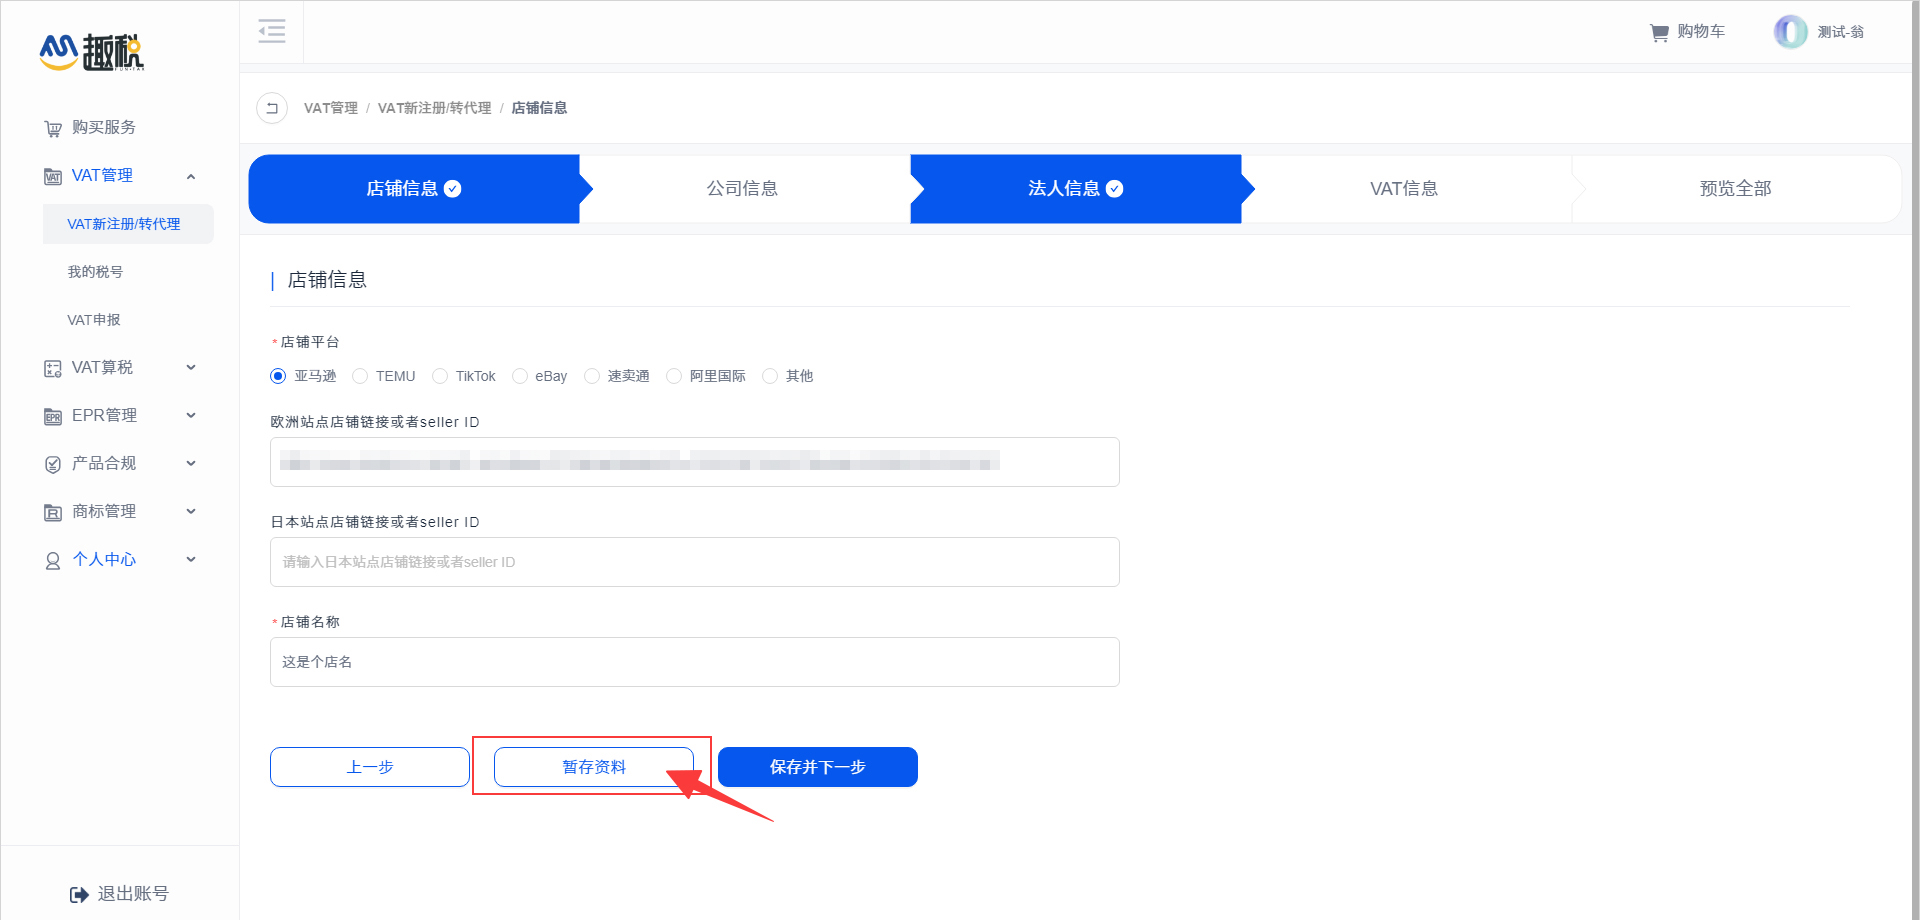Expand the VAT算税 dropdown chevron
The width and height of the screenshot is (1920, 920).
pyautogui.click(x=190, y=367)
